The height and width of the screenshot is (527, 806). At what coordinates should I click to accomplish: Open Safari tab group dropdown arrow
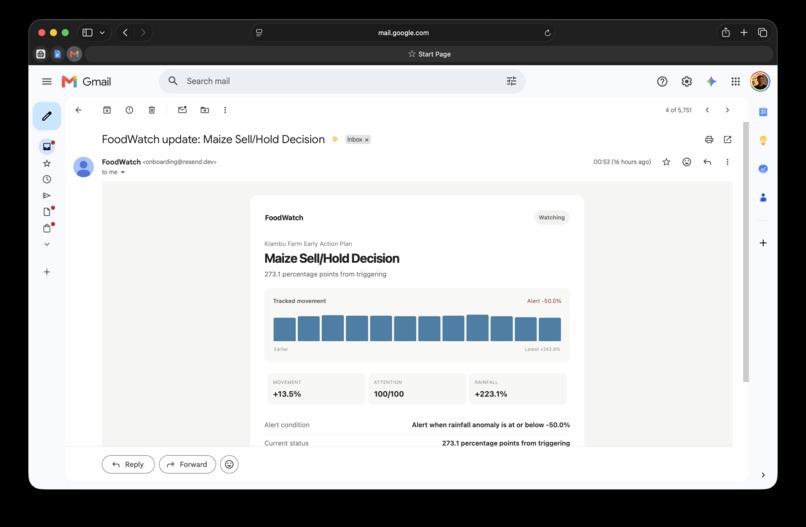coord(102,32)
